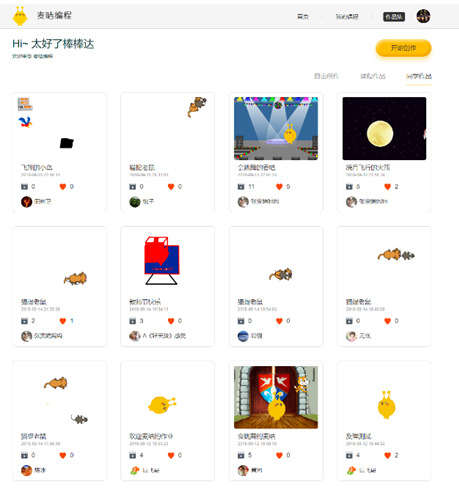Click heart icon on moon rocket project
Screen dimensions: 459x499
pyautogui.click(x=387, y=187)
